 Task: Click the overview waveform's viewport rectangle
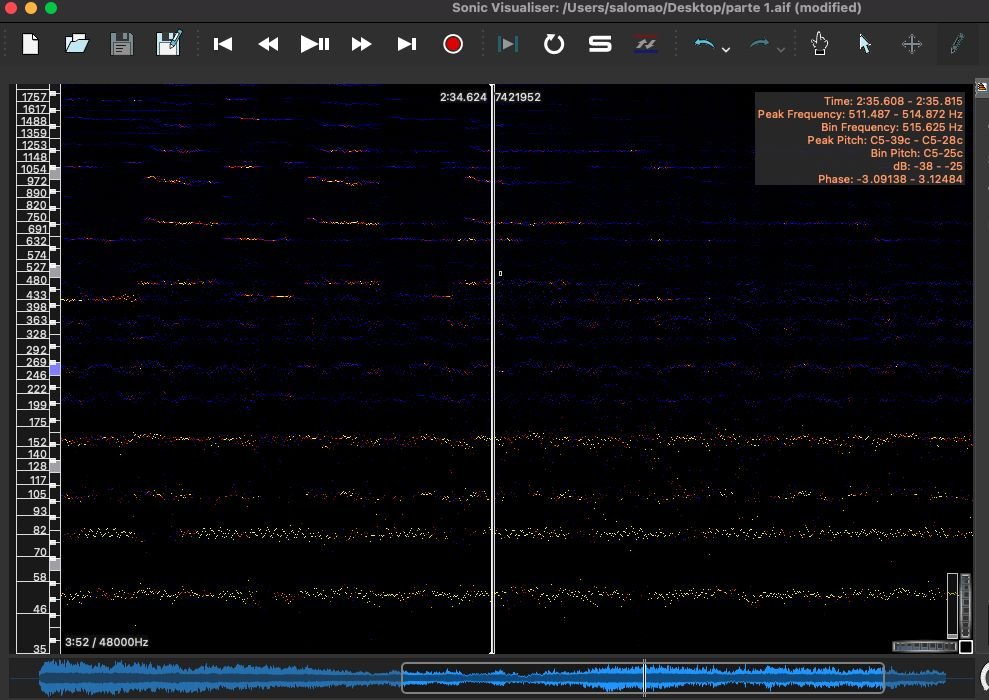(x=643, y=678)
